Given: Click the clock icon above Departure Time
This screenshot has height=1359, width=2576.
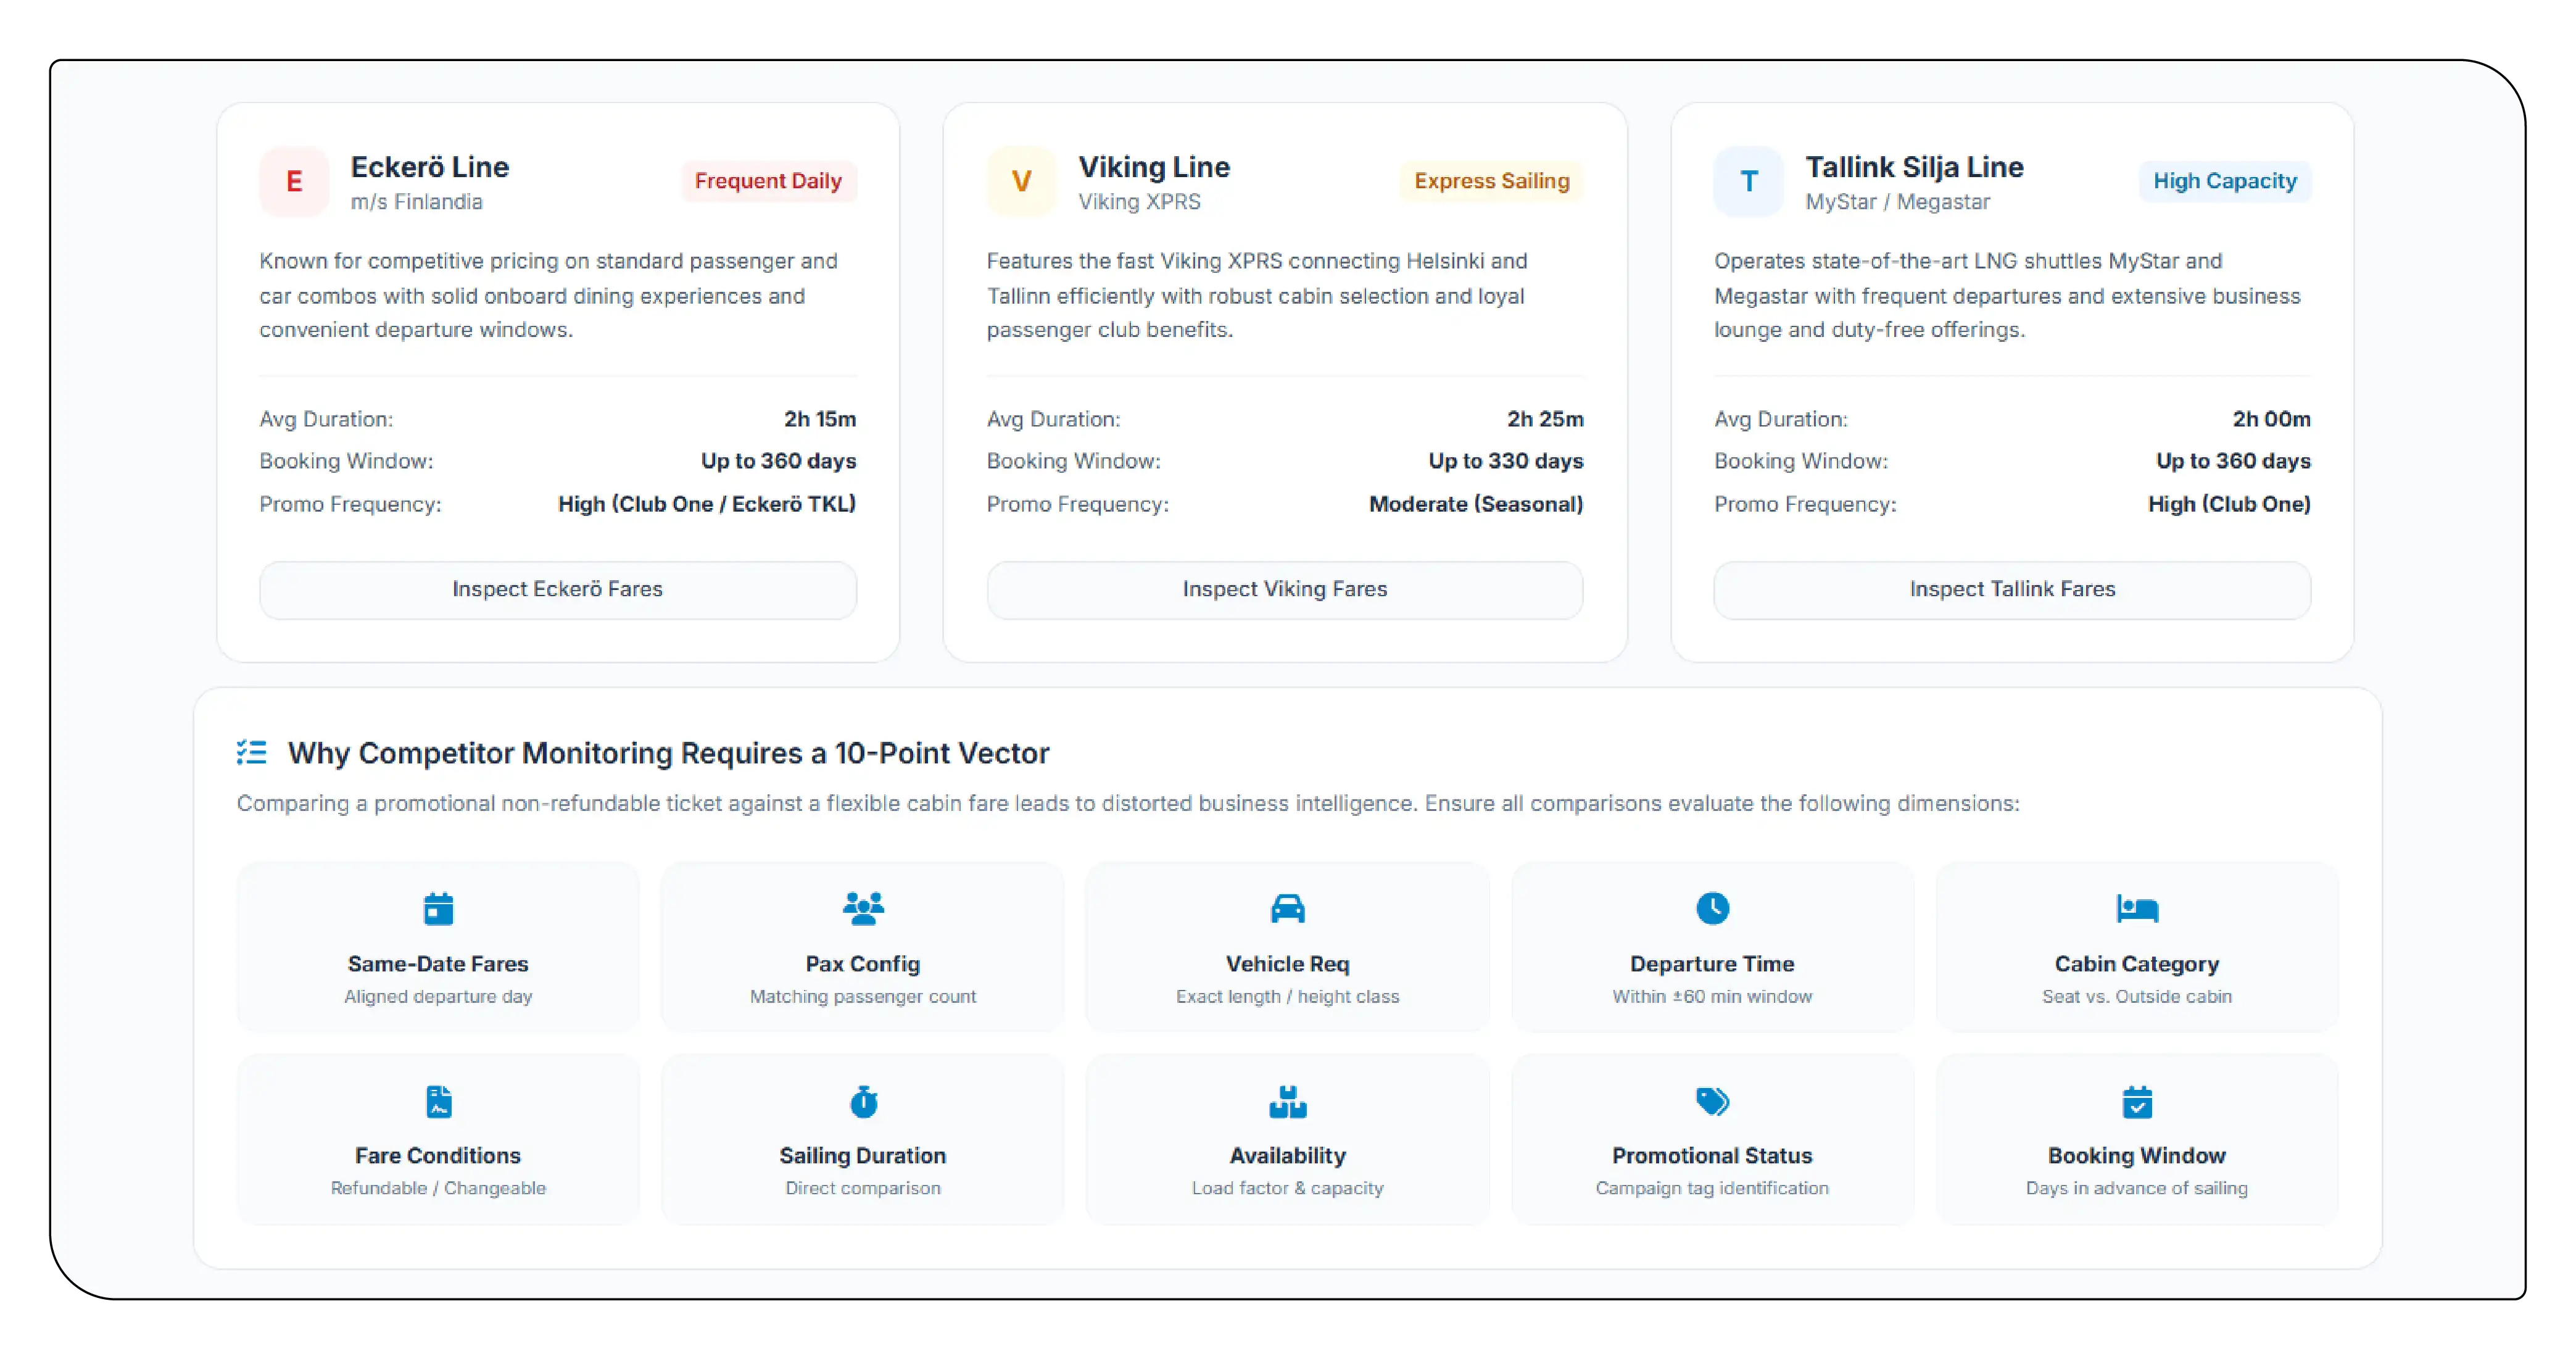Looking at the screenshot, I should 1712,908.
